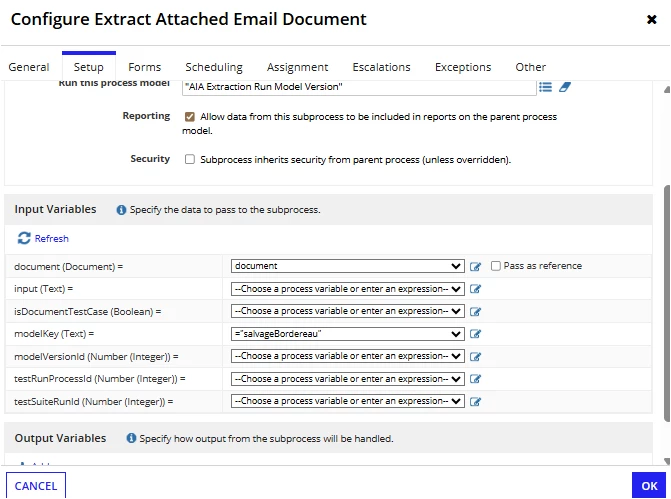Open expression editor for testSuiteRunId
The width and height of the screenshot is (671, 499).
point(475,401)
